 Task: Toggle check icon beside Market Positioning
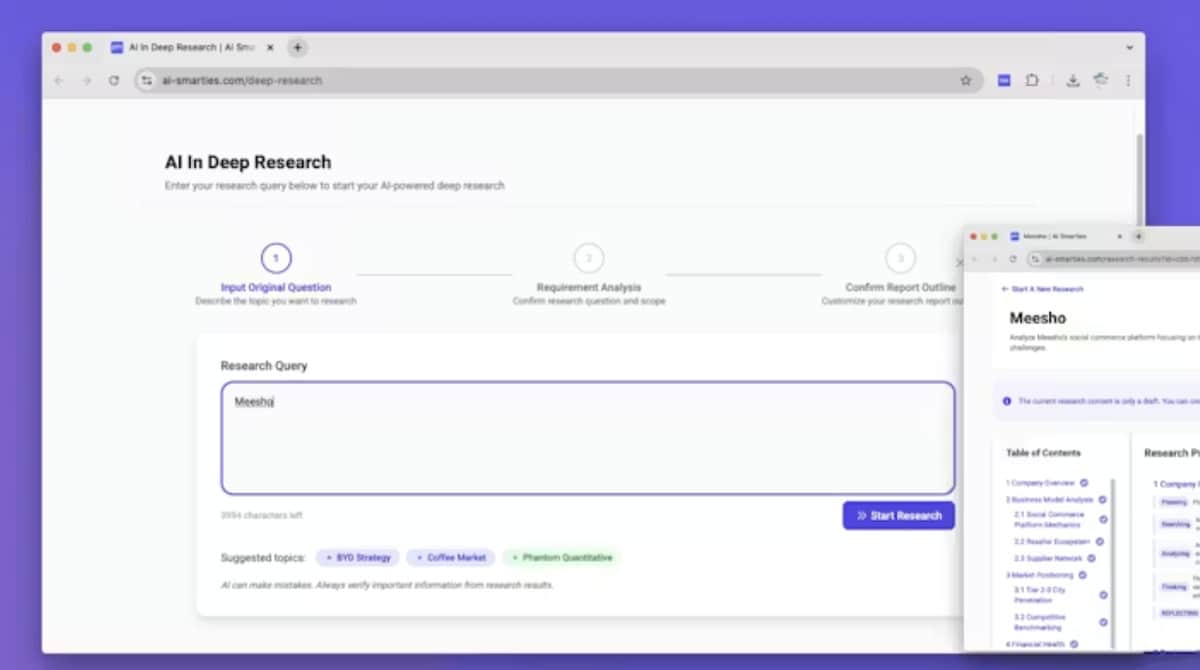(x=1082, y=575)
